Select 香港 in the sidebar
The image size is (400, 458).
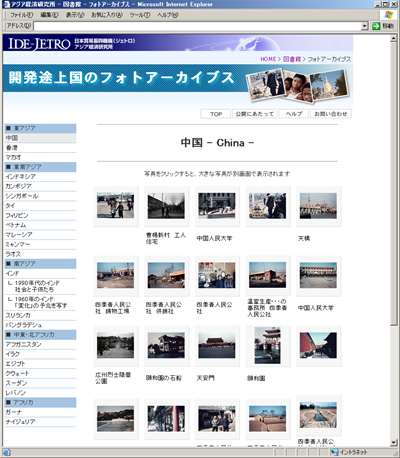tap(40, 148)
